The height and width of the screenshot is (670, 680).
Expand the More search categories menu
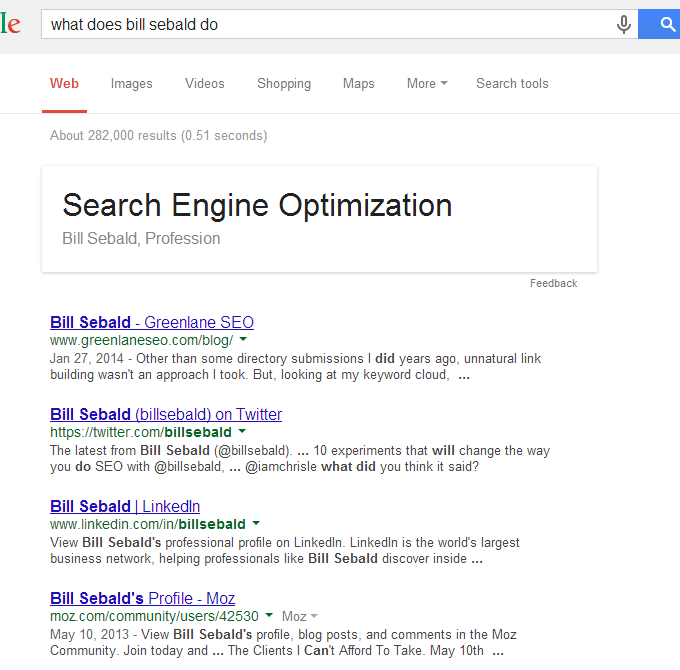[x=427, y=83]
